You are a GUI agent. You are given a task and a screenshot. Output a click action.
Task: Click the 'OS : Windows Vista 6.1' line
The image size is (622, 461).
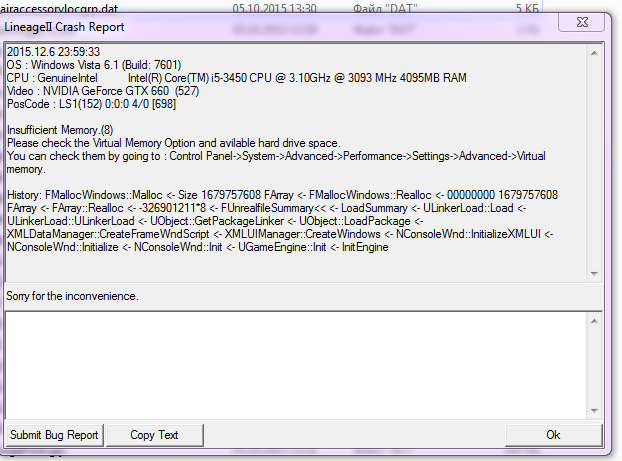click(94, 65)
